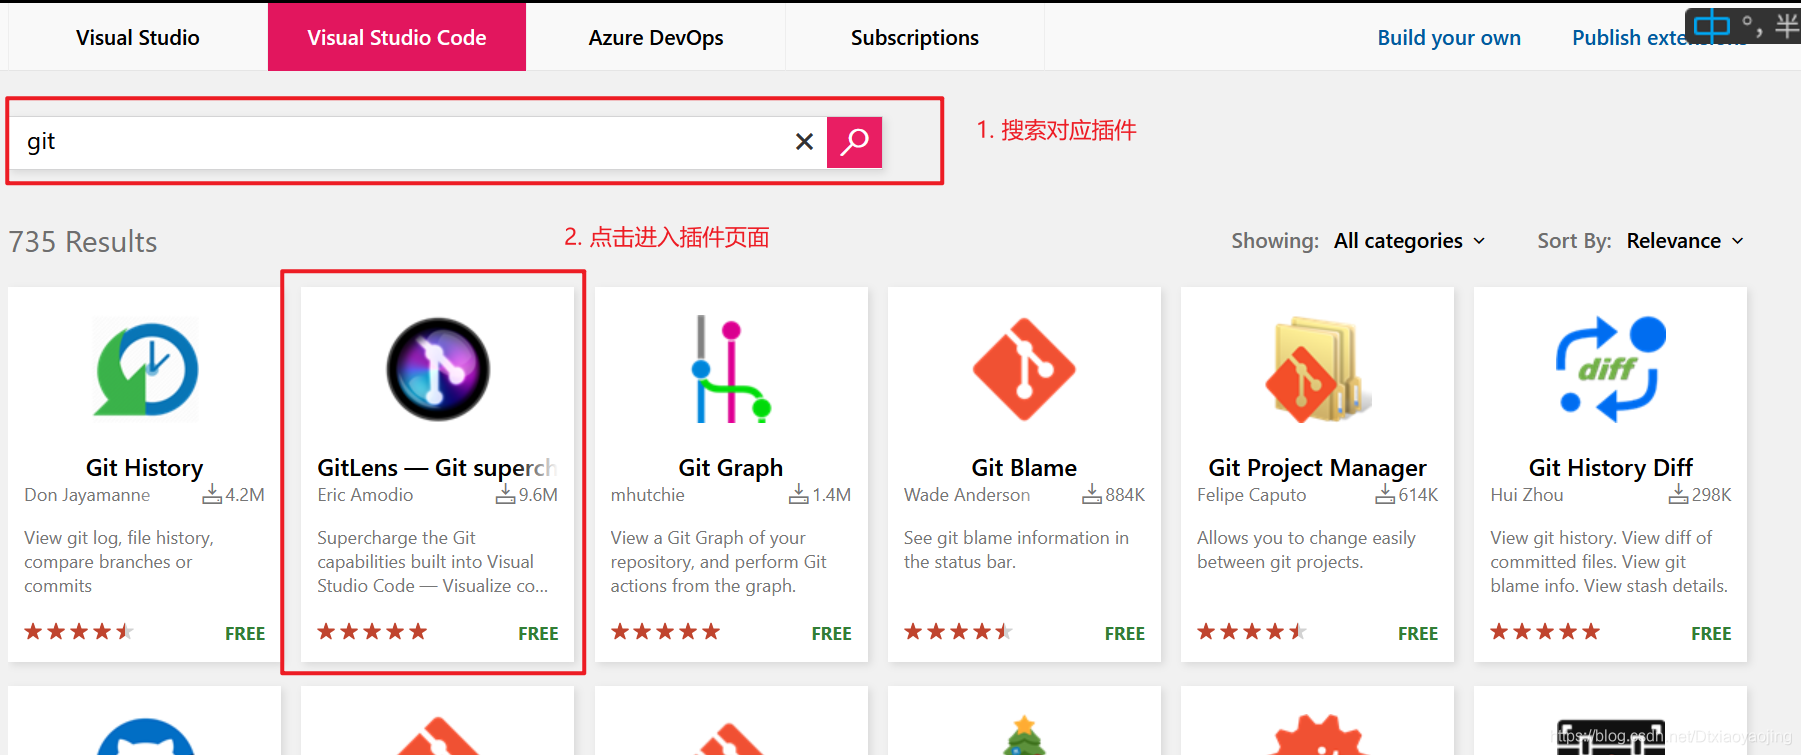
Task: Click the Git Blame red diamond icon
Action: 1024,369
